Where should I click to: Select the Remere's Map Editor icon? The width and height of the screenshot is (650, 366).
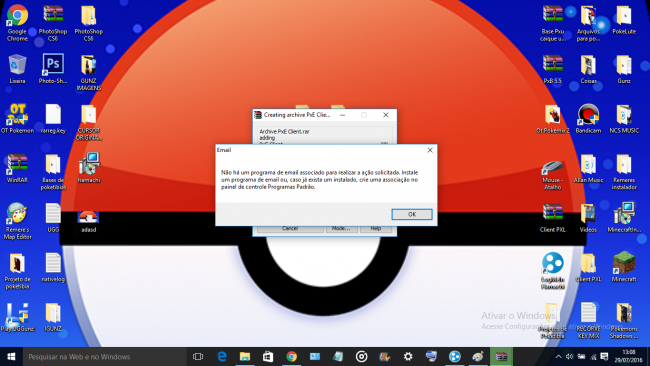pyautogui.click(x=17, y=221)
